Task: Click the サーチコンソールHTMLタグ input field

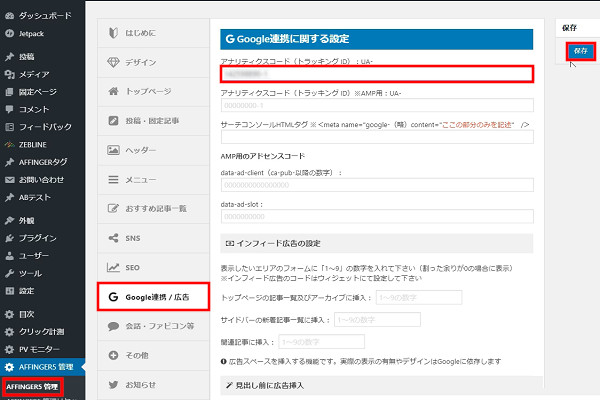Action: click(377, 137)
